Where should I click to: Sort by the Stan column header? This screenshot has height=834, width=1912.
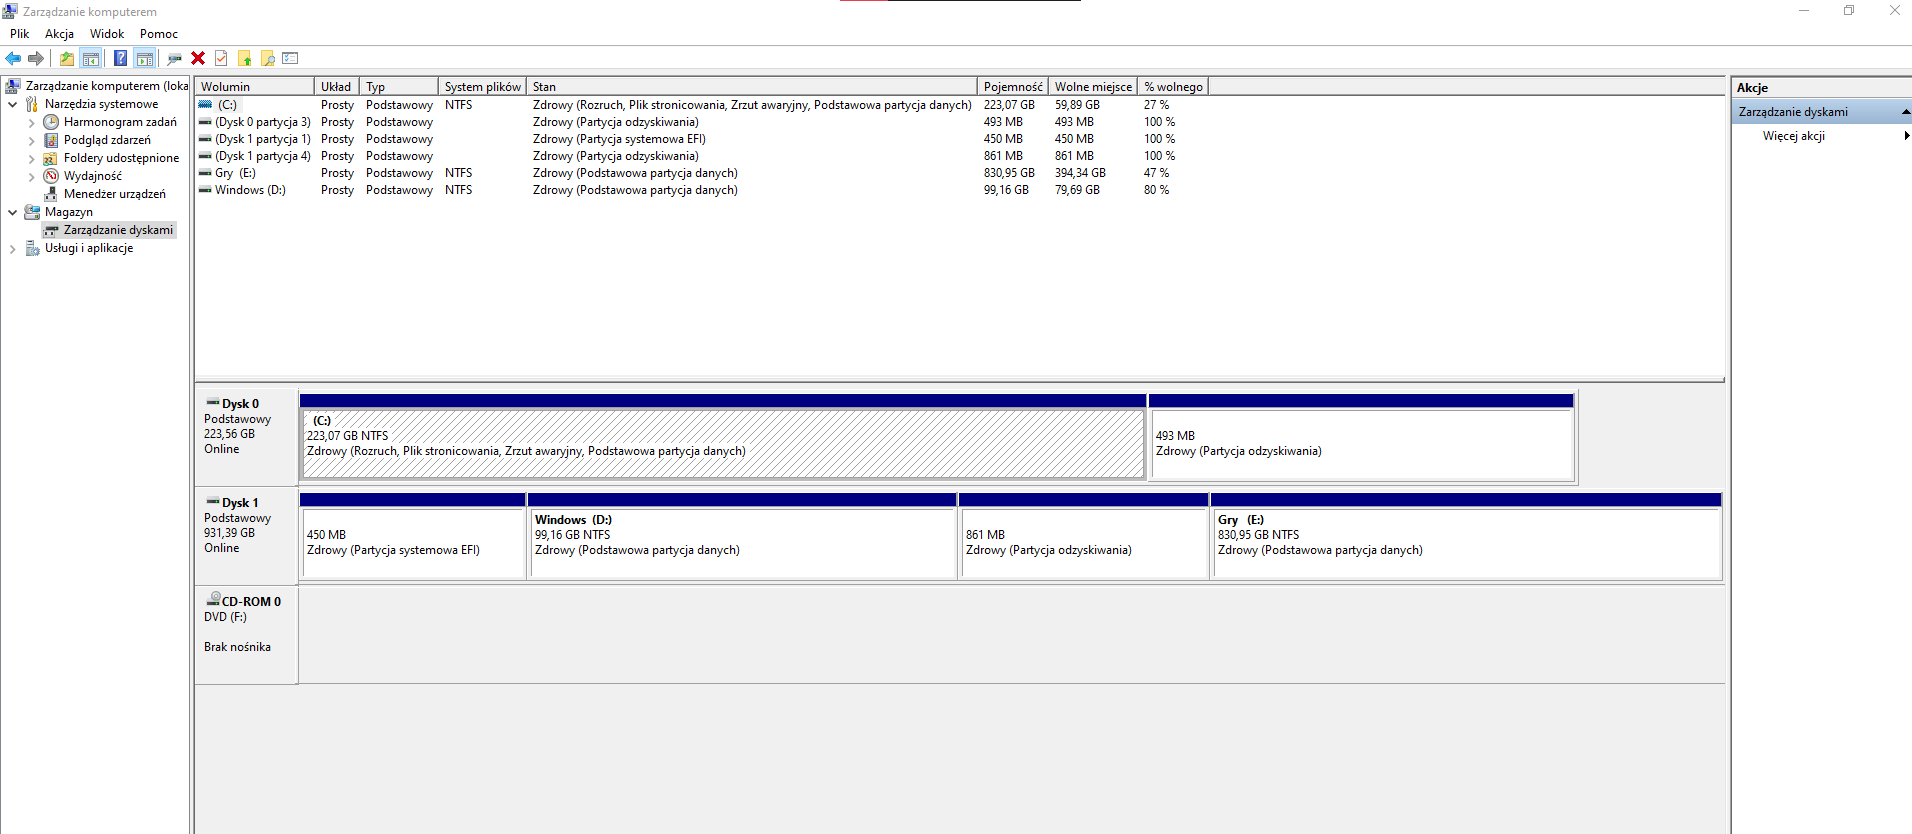point(752,87)
